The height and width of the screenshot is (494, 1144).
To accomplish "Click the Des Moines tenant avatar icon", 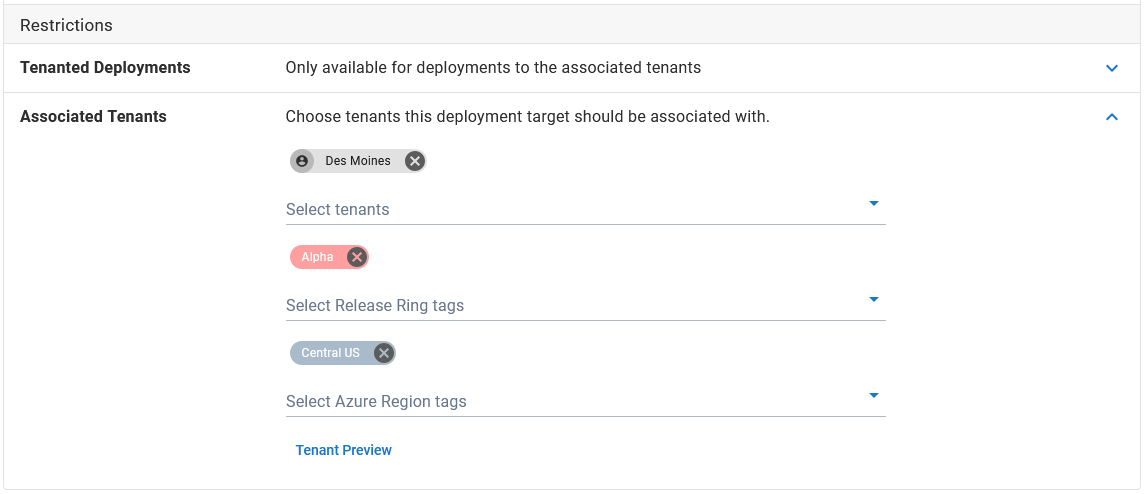I will pos(302,161).
